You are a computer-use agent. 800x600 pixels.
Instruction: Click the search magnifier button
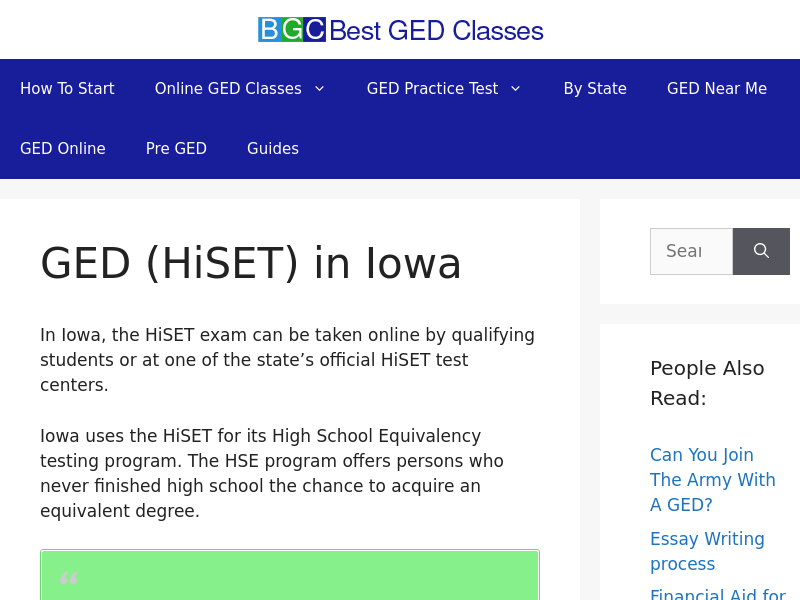coord(761,251)
